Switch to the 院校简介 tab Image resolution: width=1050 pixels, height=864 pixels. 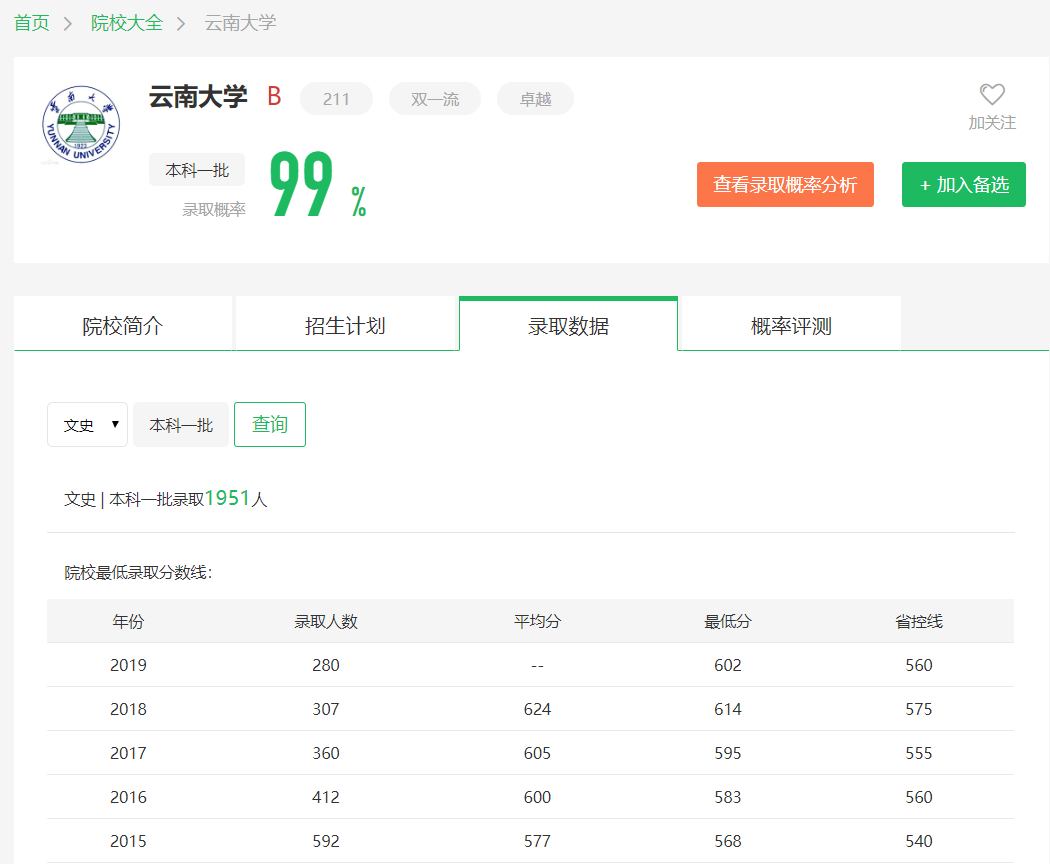tap(123, 326)
